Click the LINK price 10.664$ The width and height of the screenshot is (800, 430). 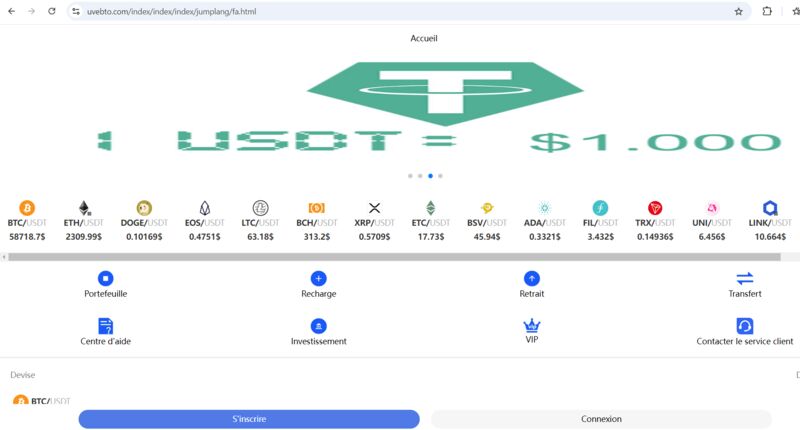(x=770, y=237)
